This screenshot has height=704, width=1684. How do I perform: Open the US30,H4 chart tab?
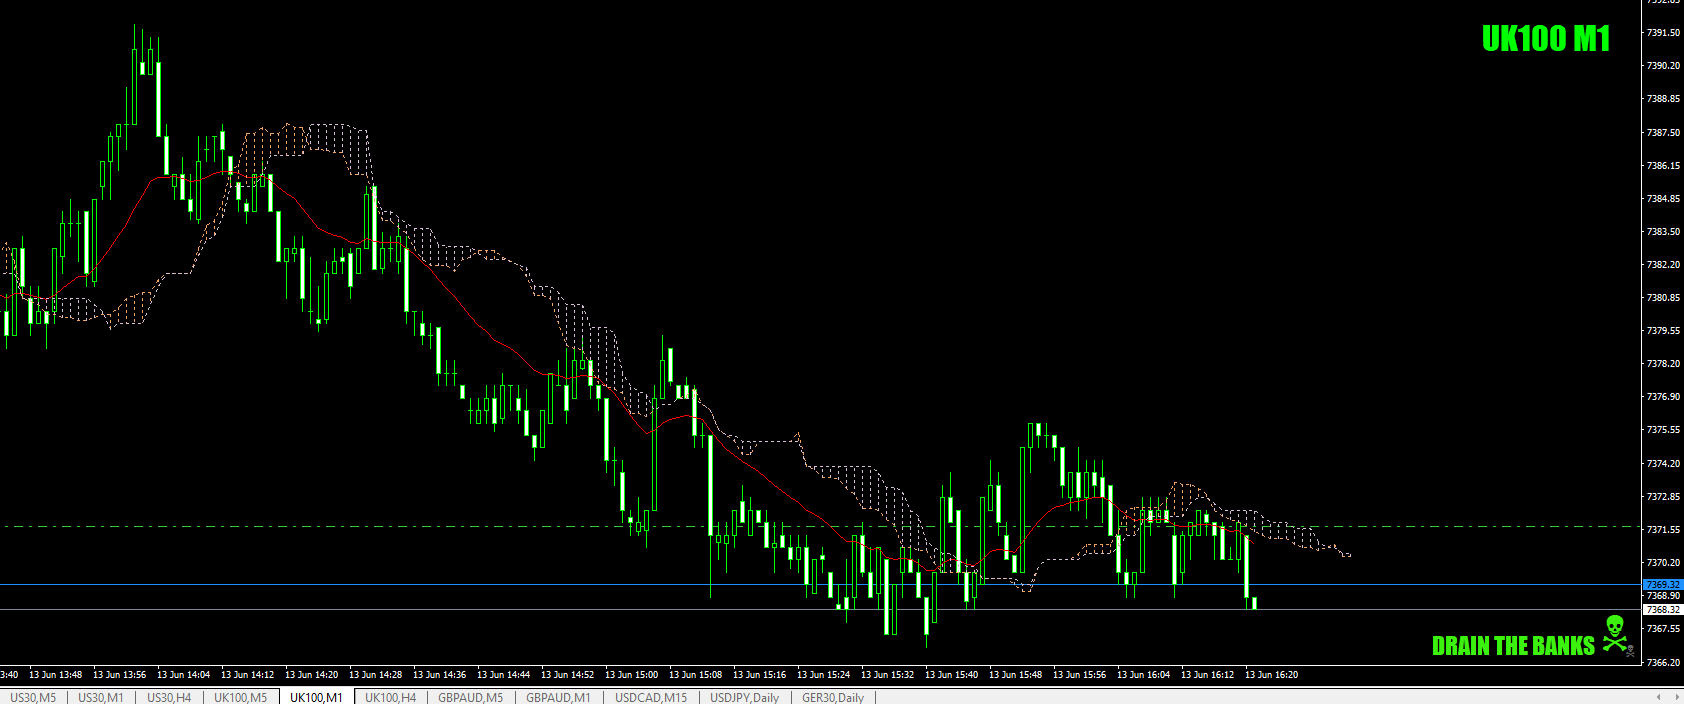(x=169, y=697)
